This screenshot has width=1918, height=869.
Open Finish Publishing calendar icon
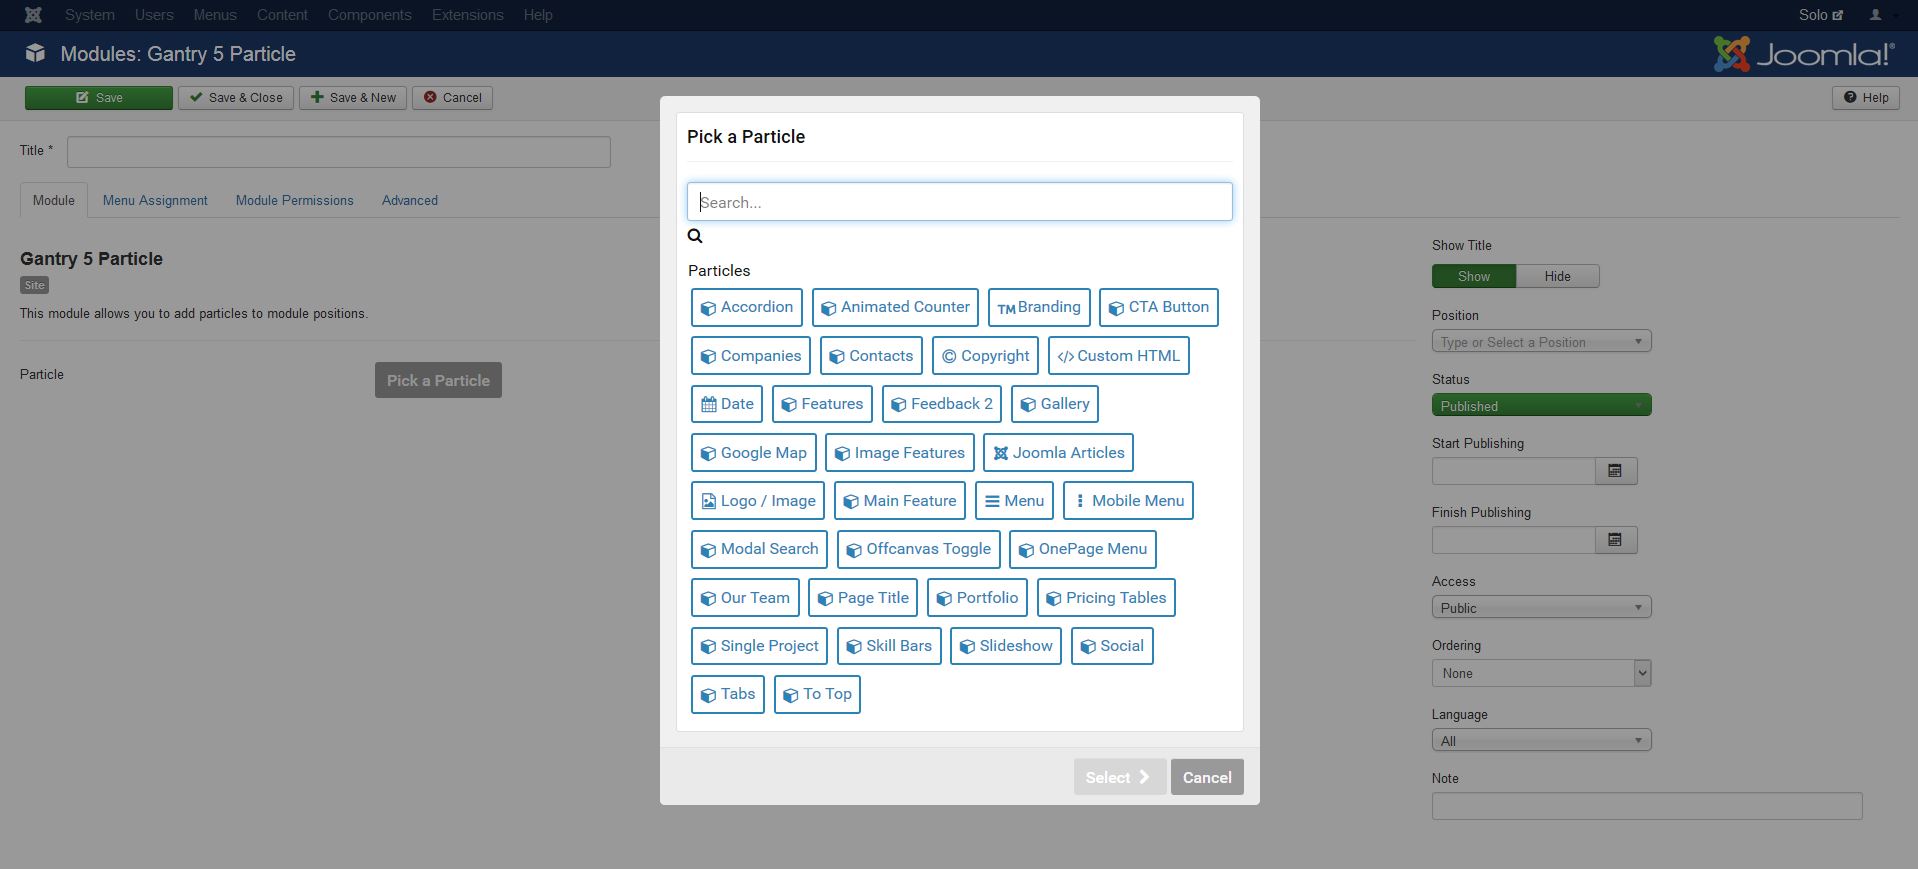point(1615,540)
